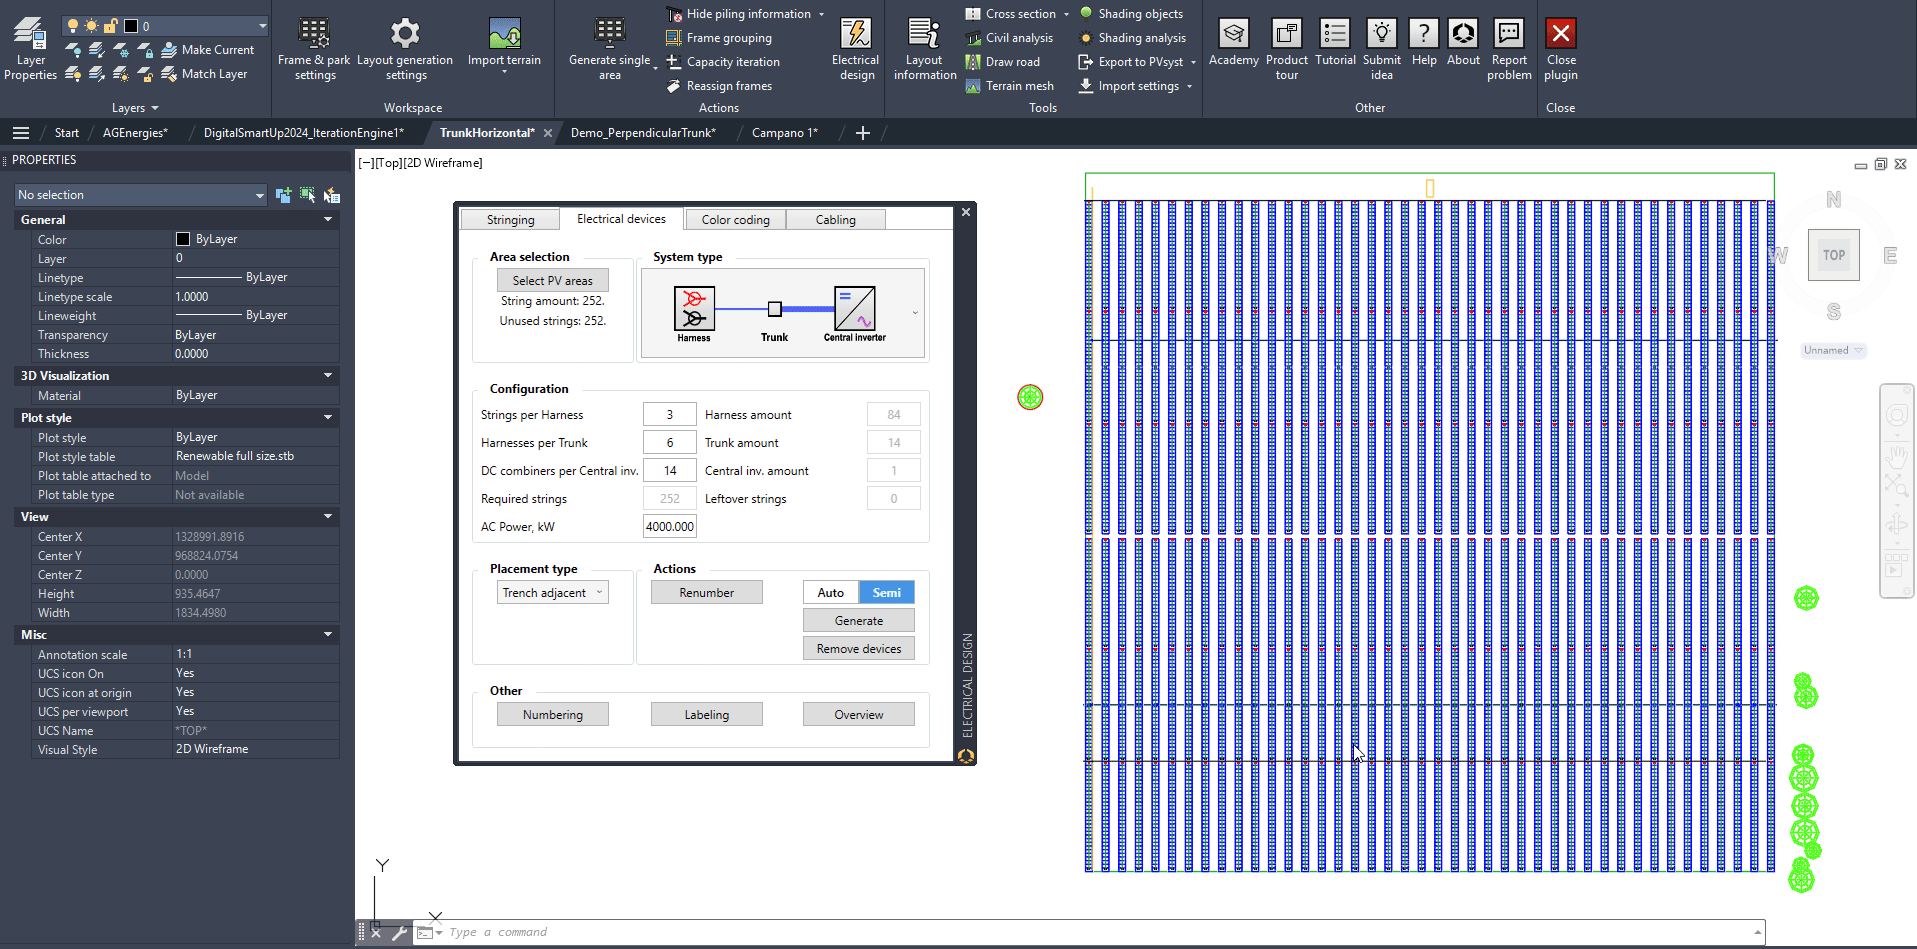Open About plugin info
This screenshot has height=949, width=1917.
coord(1463,42)
